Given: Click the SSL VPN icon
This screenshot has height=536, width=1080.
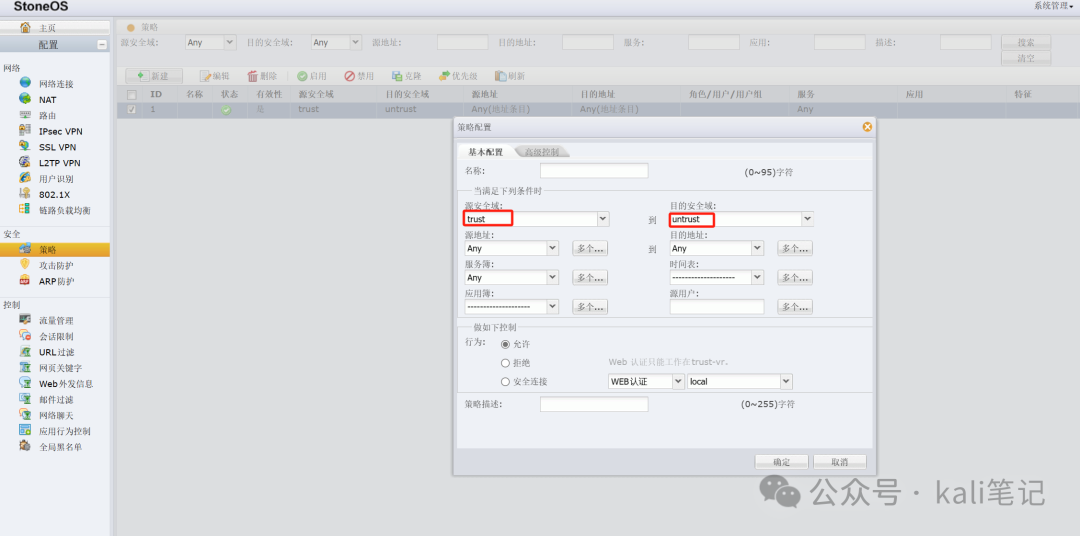Looking at the screenshot, I should point(25,146).
